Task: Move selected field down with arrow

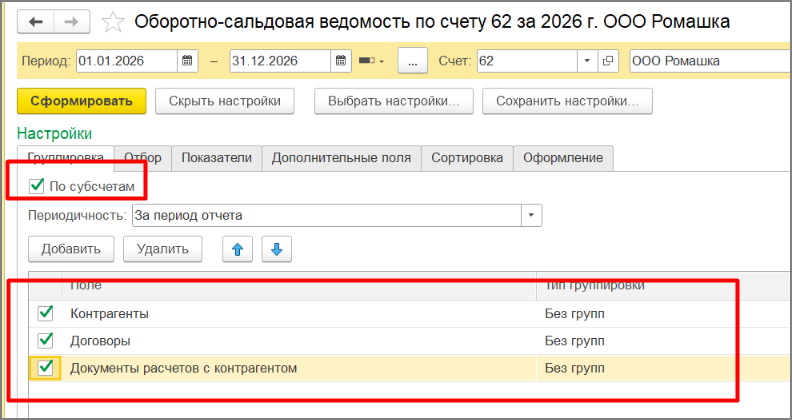Action: tap(277, 249)
